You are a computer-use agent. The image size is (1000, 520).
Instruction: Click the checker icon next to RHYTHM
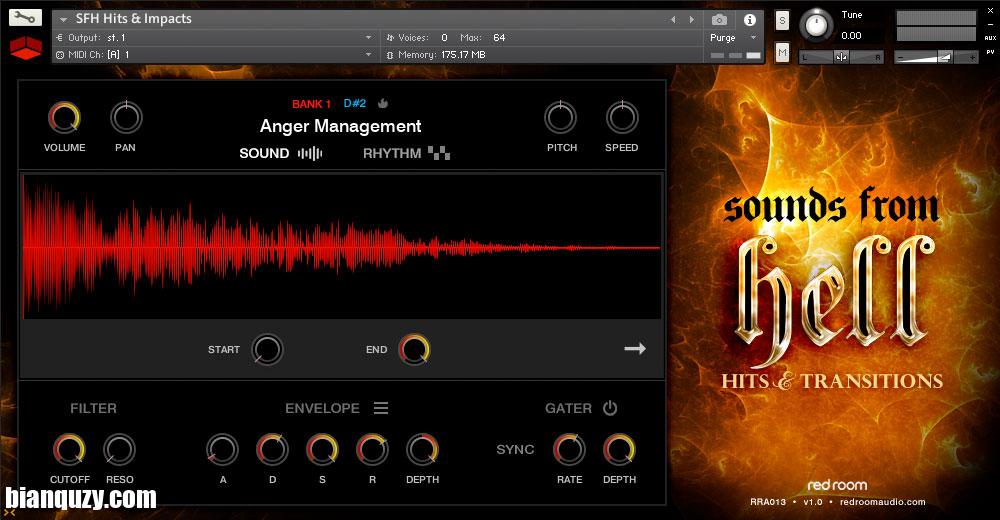click(x=439, y=152)
